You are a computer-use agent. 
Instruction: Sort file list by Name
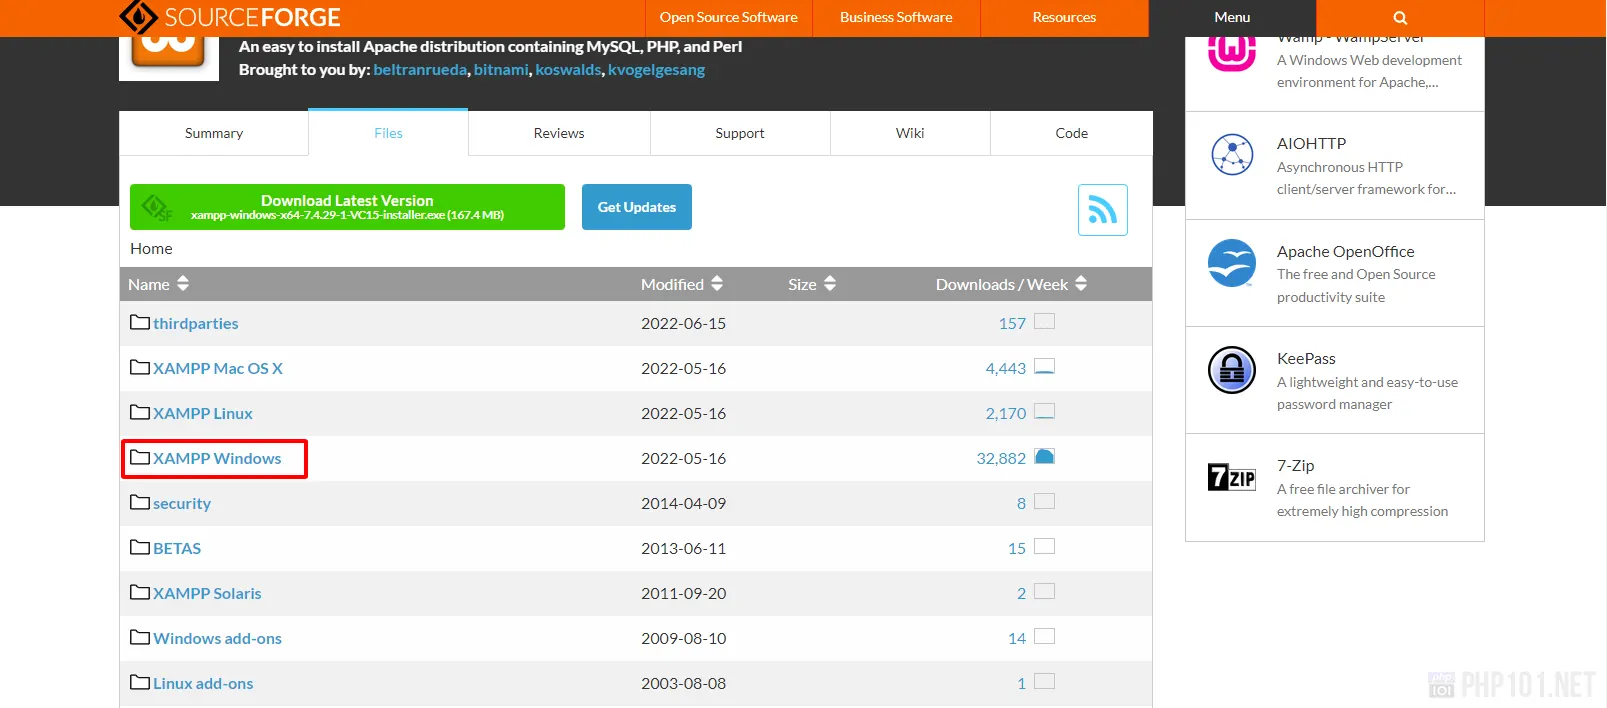[x=158, y=284]
